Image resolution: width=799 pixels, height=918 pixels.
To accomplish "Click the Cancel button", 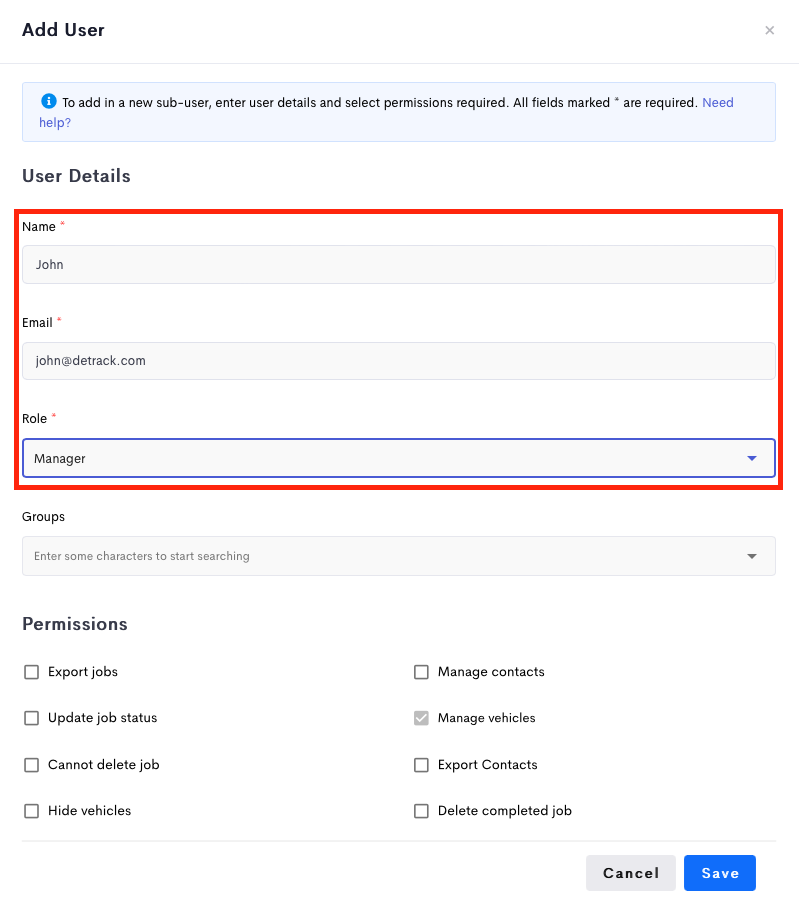I will (630, 873).
